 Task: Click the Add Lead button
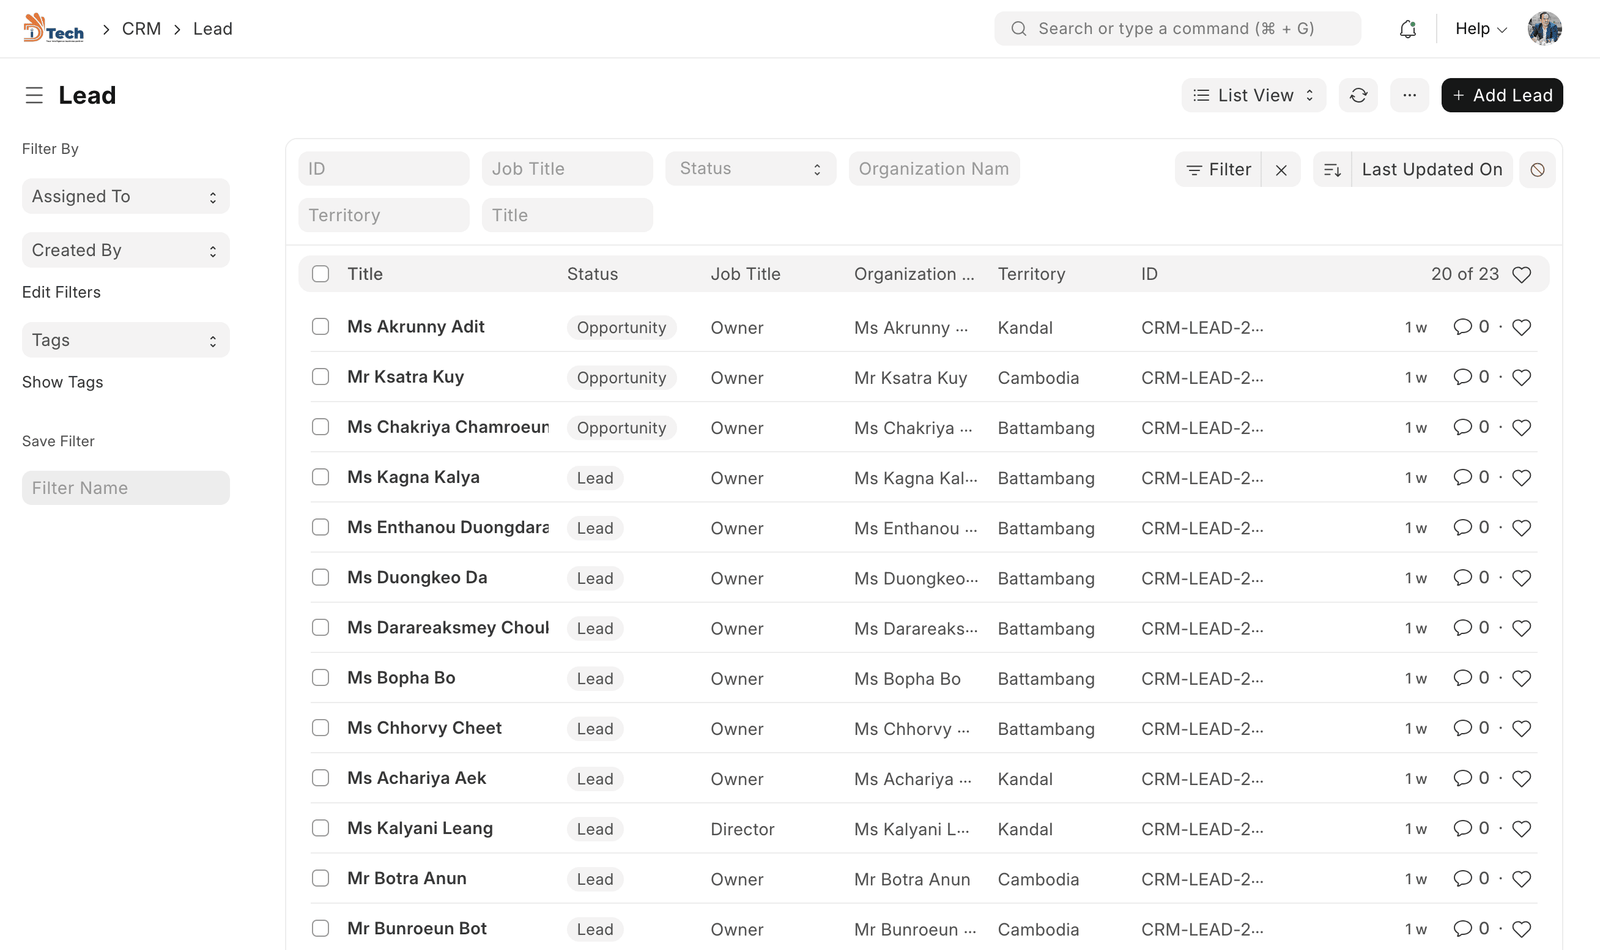coord(1501,95)
